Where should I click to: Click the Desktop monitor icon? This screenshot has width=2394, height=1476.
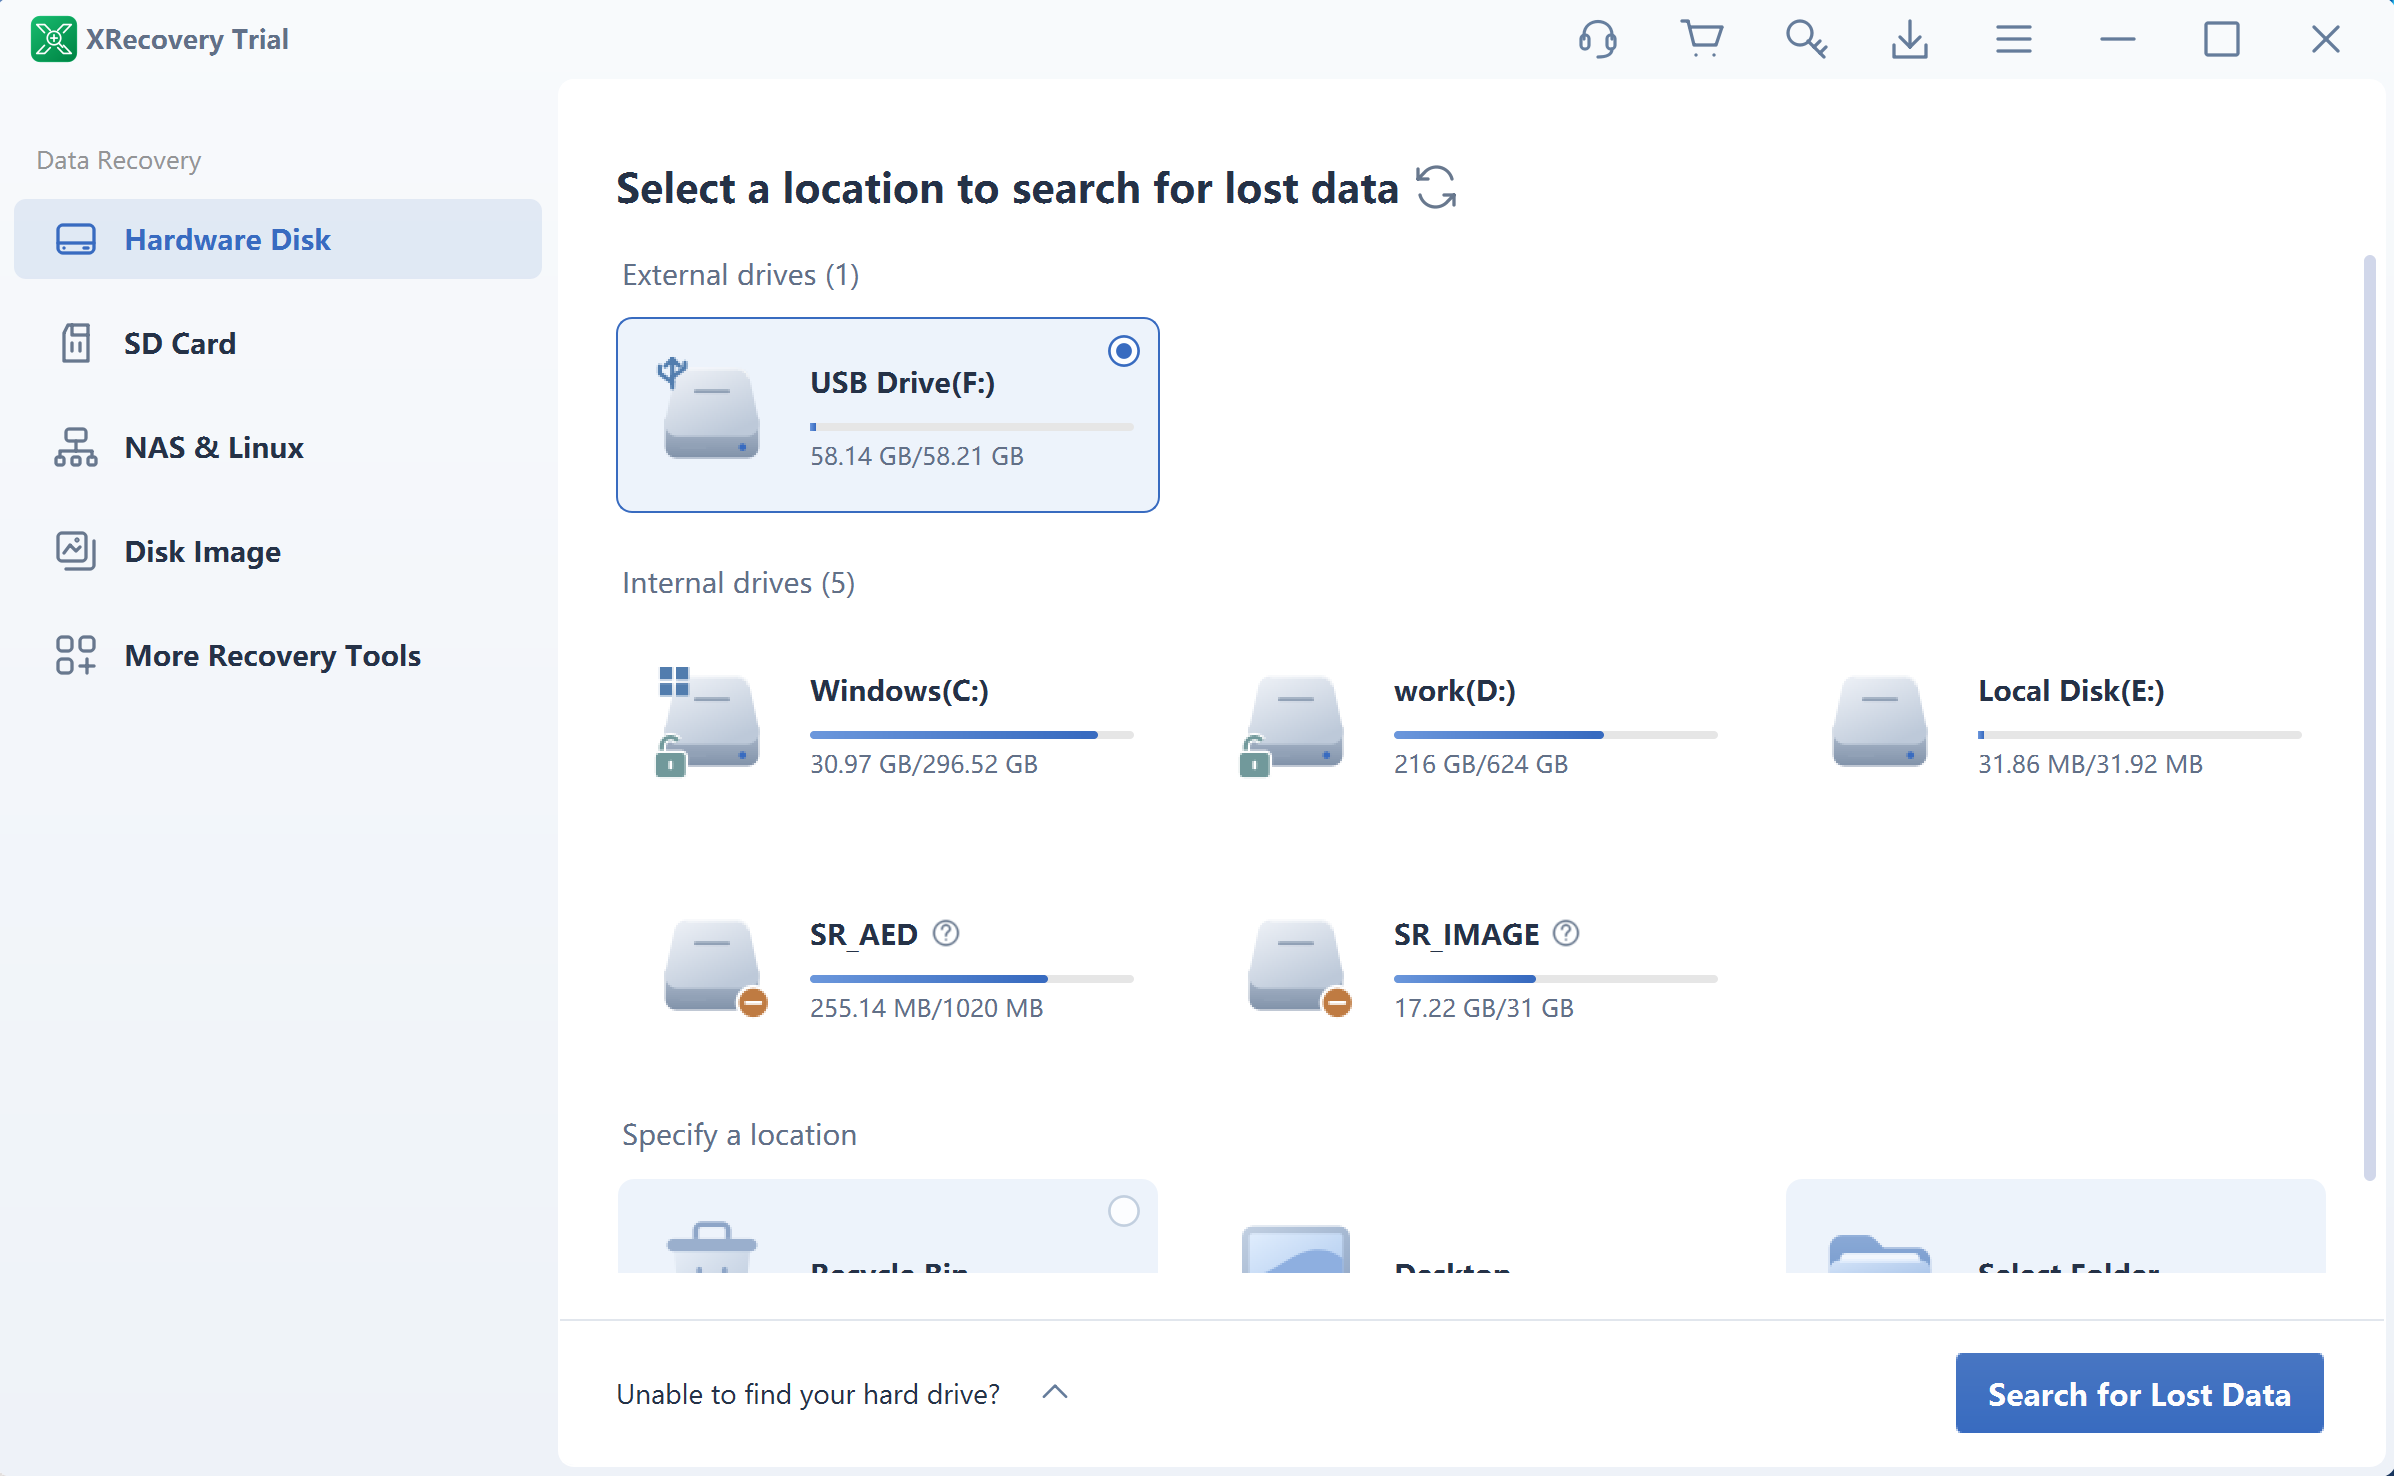click(x=1295, y=1248)
